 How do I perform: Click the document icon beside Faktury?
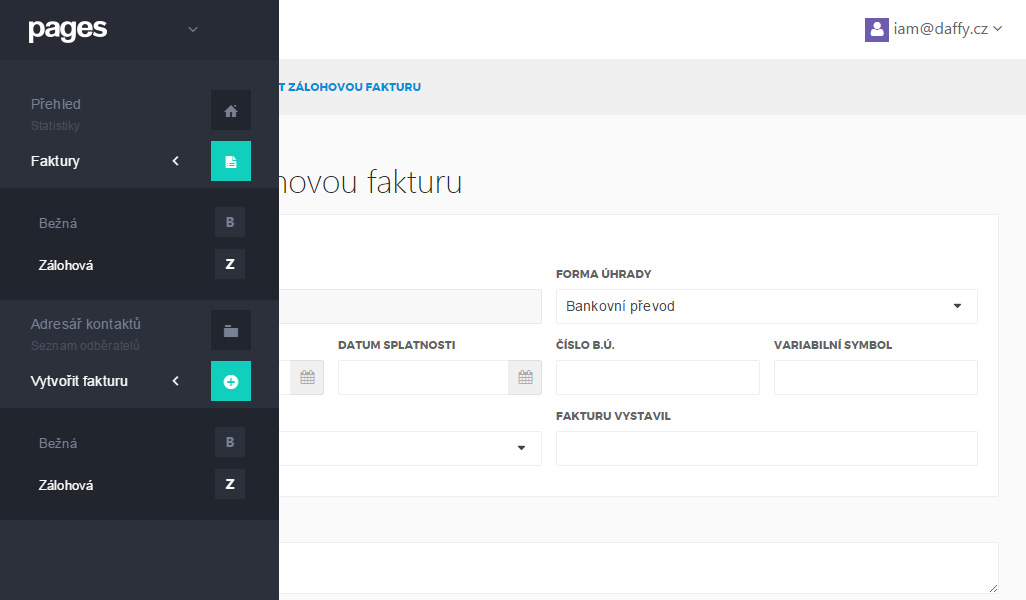tap(231, 161)
